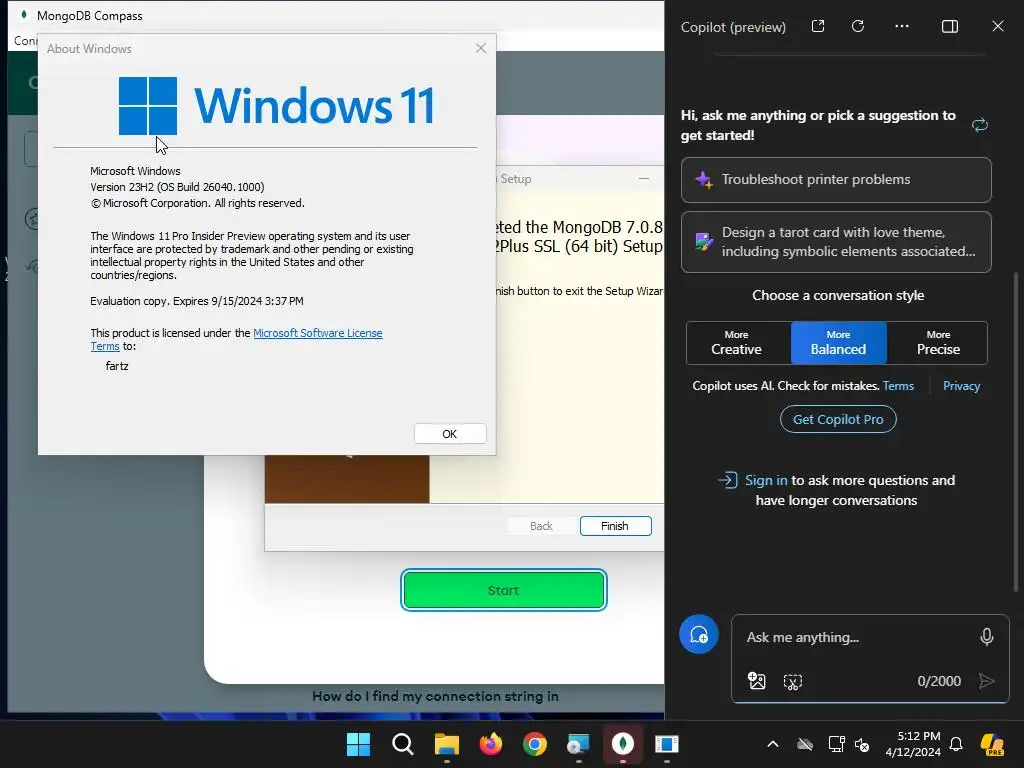The height and width of the screenshot is (768, 1024).
Task: Open Windows Start menu
Action: (x=358, y=744)
